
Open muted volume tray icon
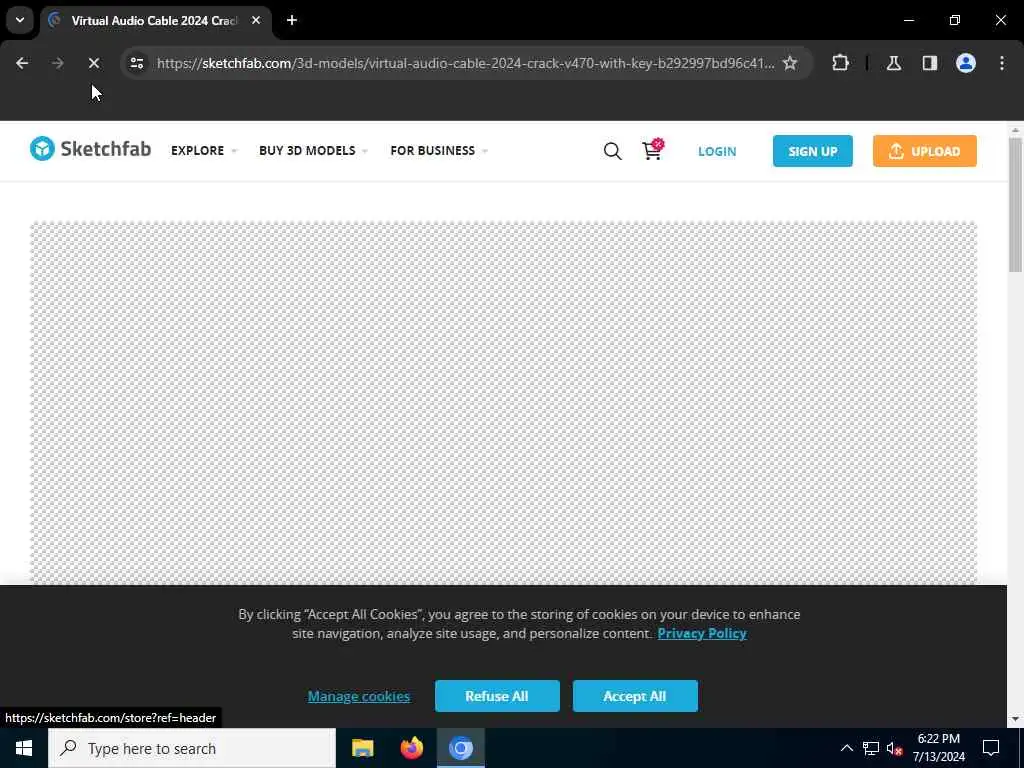[895, 748]
